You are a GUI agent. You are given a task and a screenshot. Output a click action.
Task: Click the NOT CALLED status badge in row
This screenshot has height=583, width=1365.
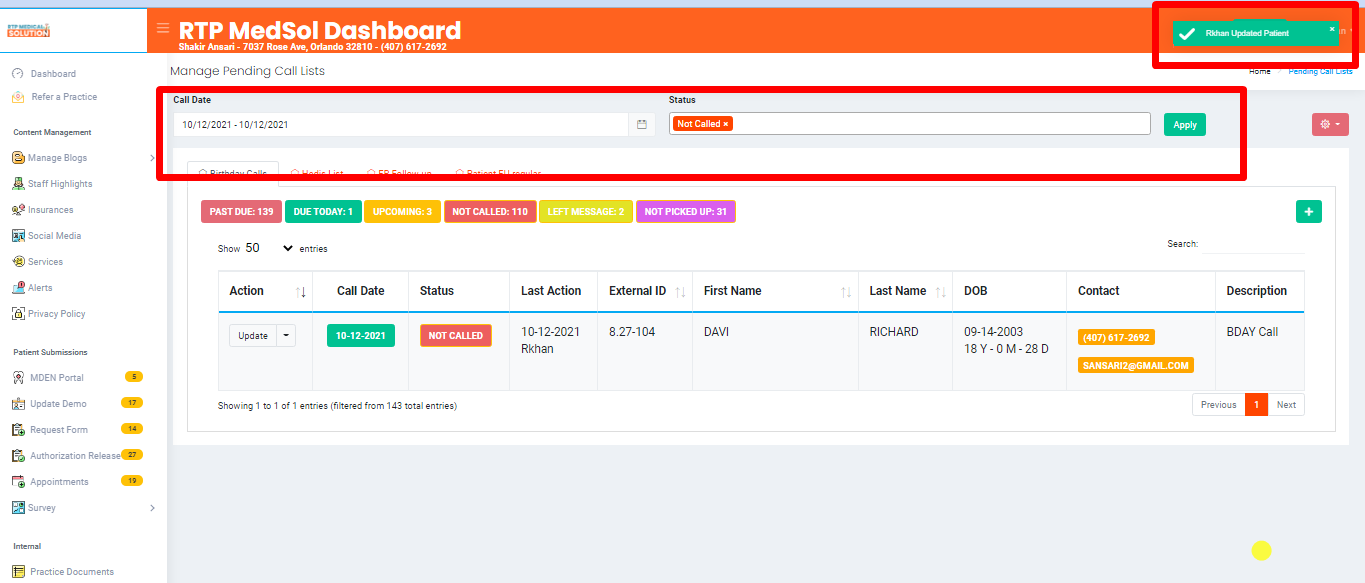pos(456,336)
